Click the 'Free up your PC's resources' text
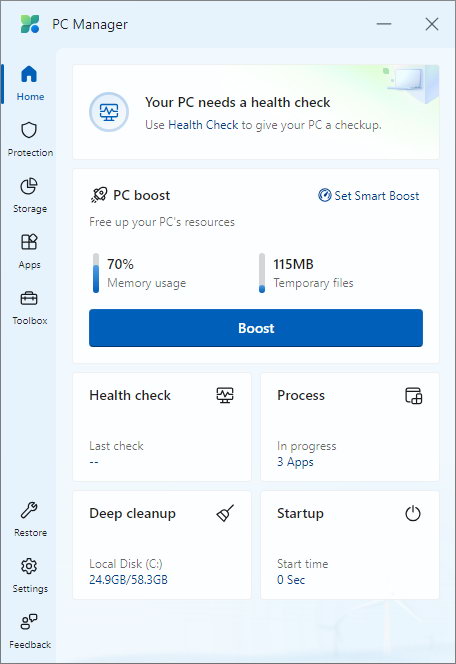Image resolution: width=456 pixels, height=664 pixels. [x=162, y=222]
